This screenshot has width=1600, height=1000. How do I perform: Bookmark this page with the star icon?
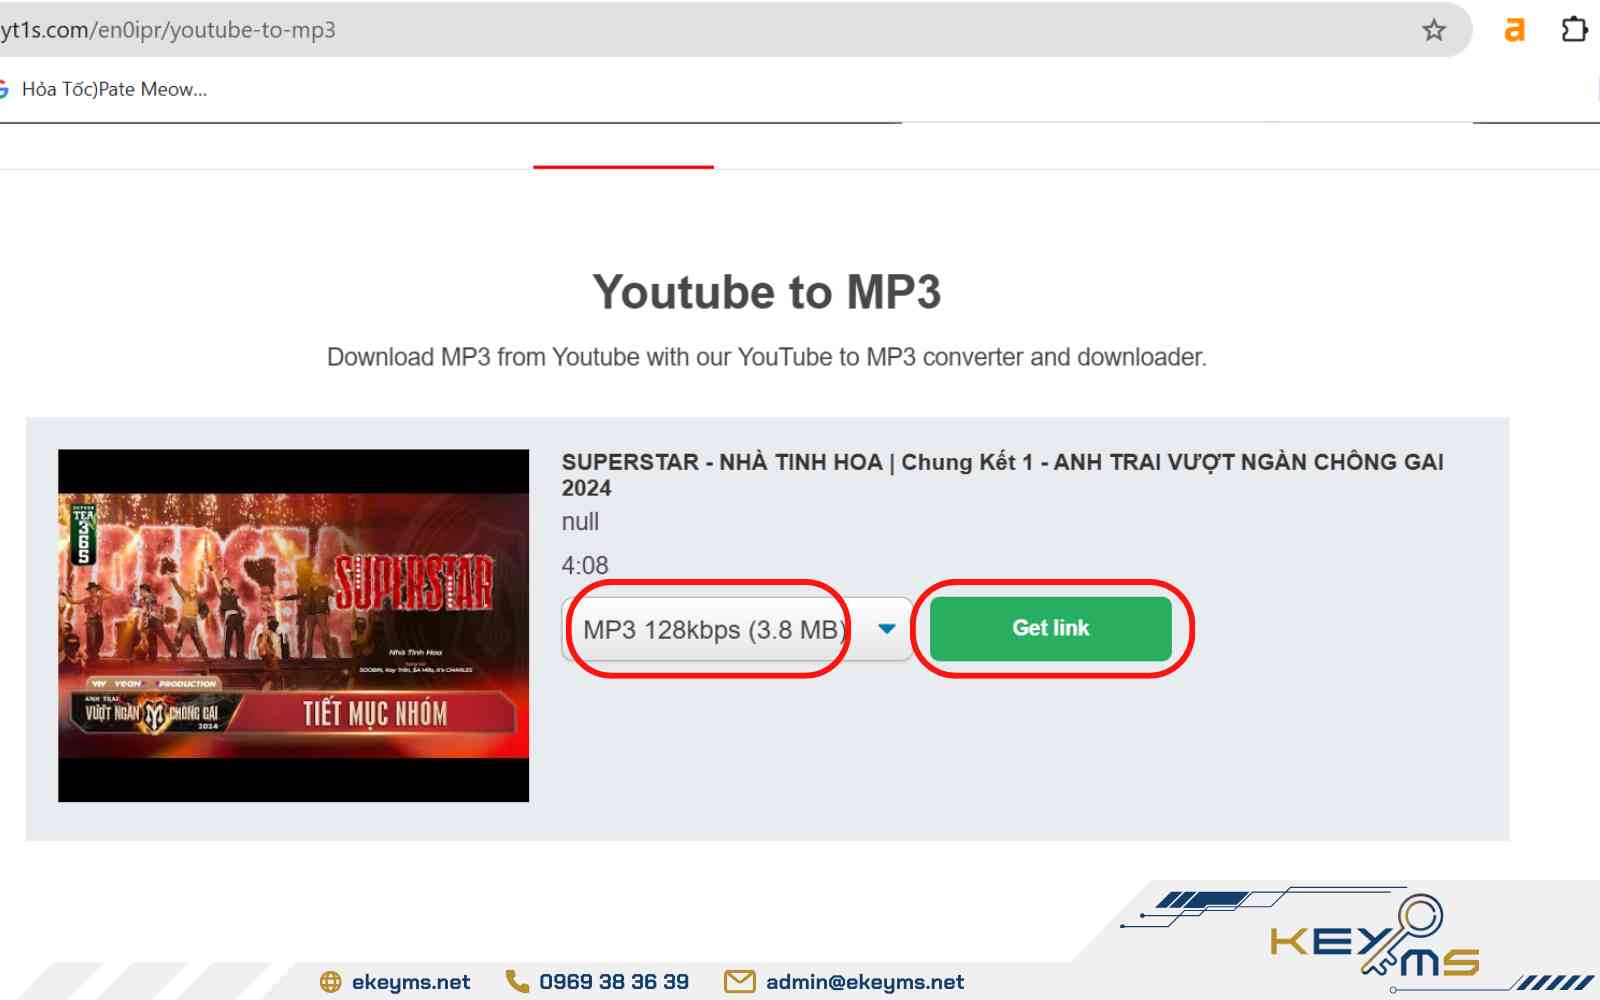coord(1434,30)
